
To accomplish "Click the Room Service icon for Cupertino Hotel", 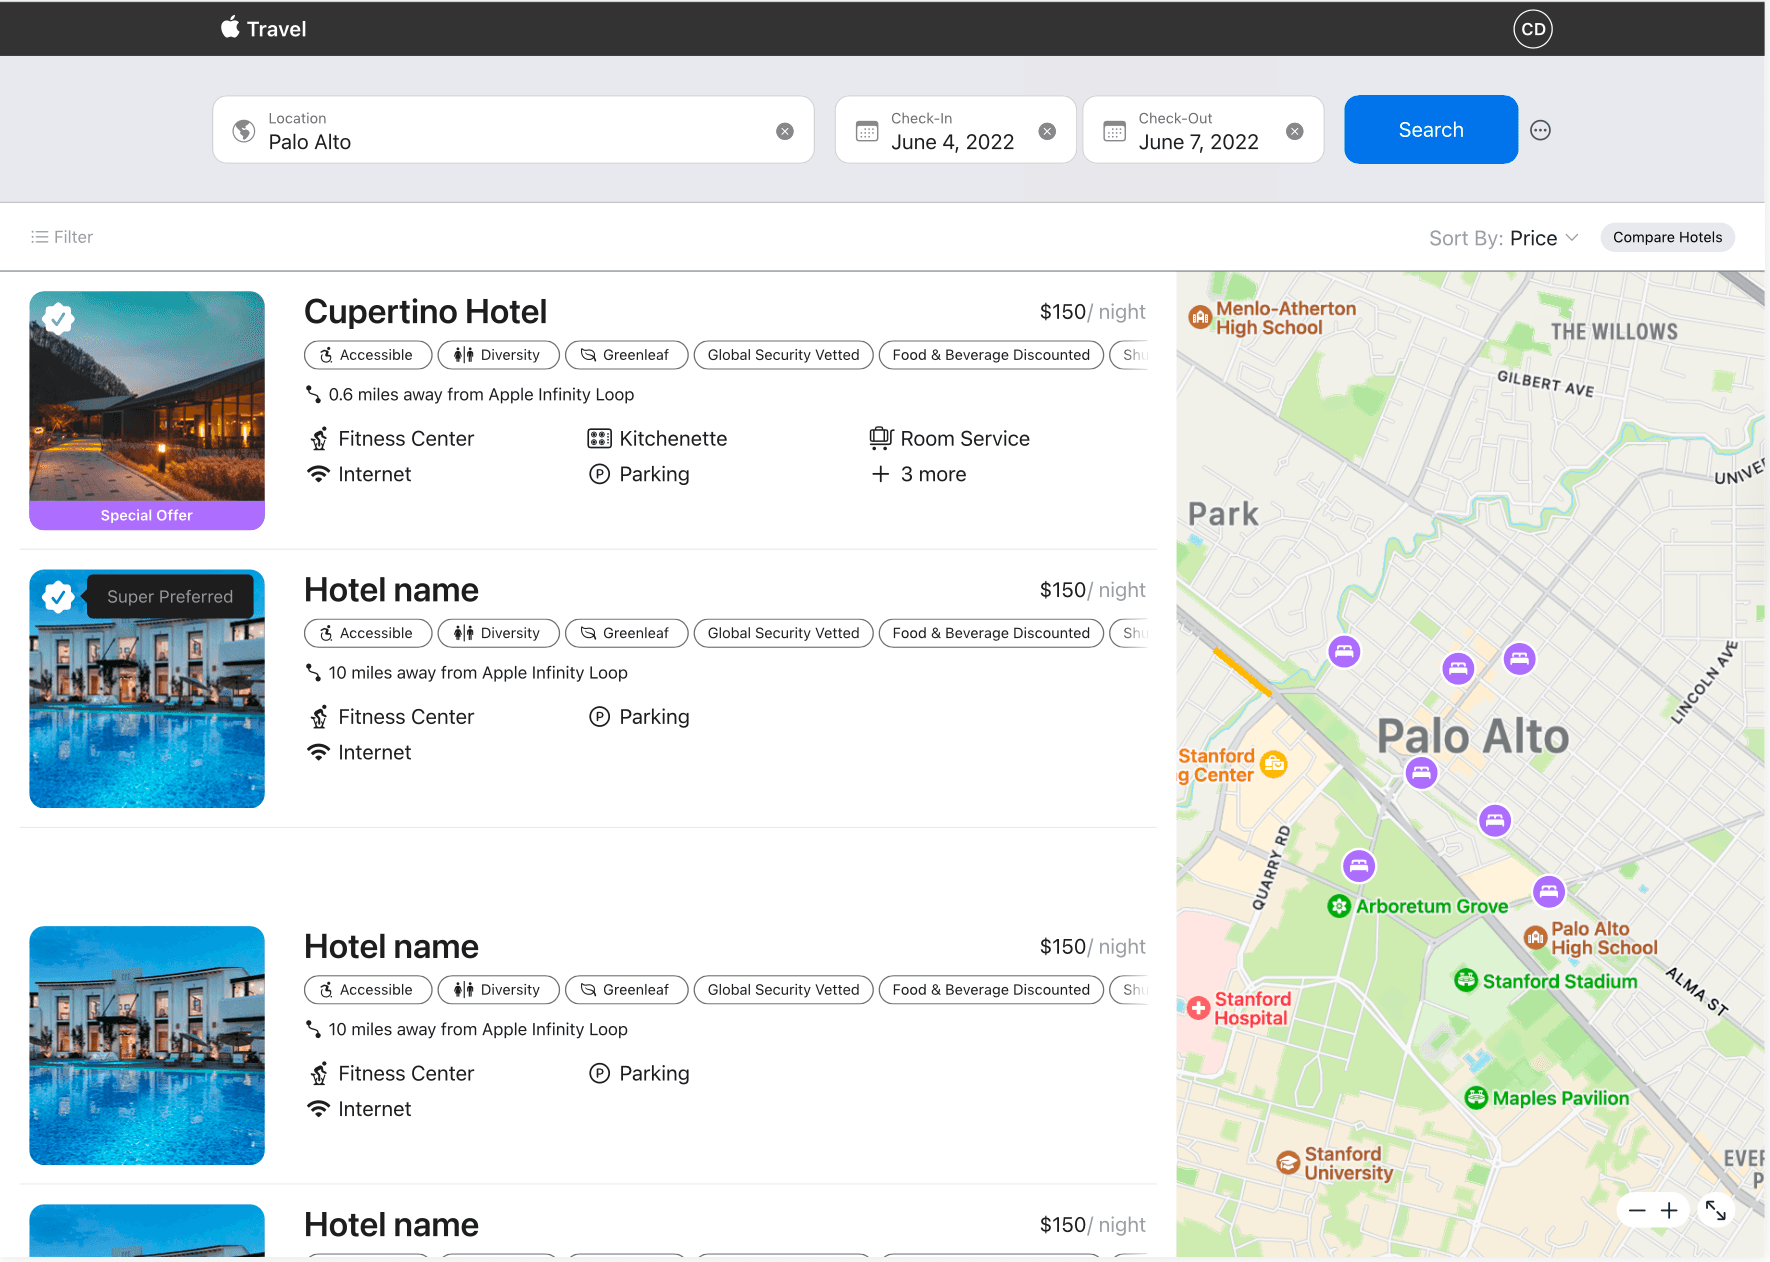I will point(880,438).
